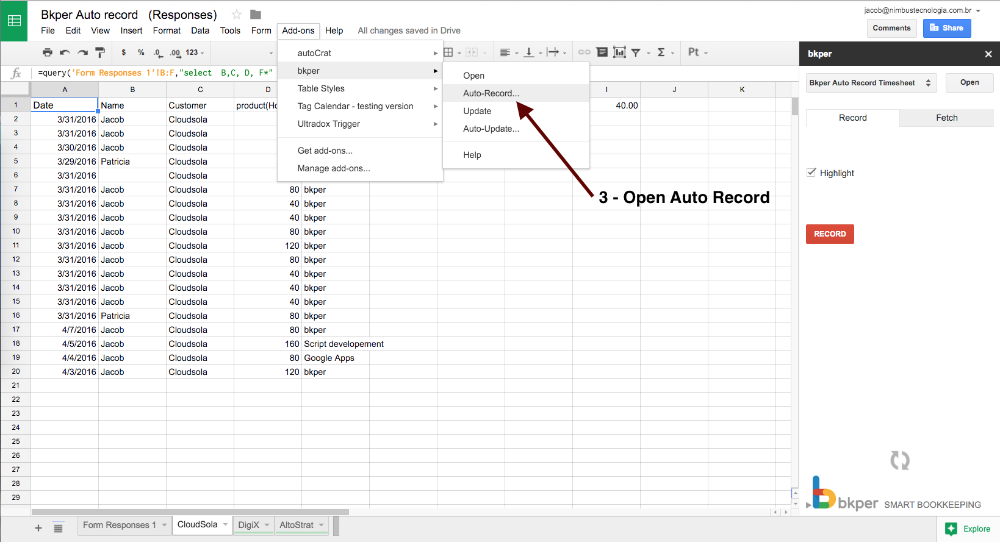1000x542 pixels.
Task: Click the Insert comment icon
Action: click(601, 52)
